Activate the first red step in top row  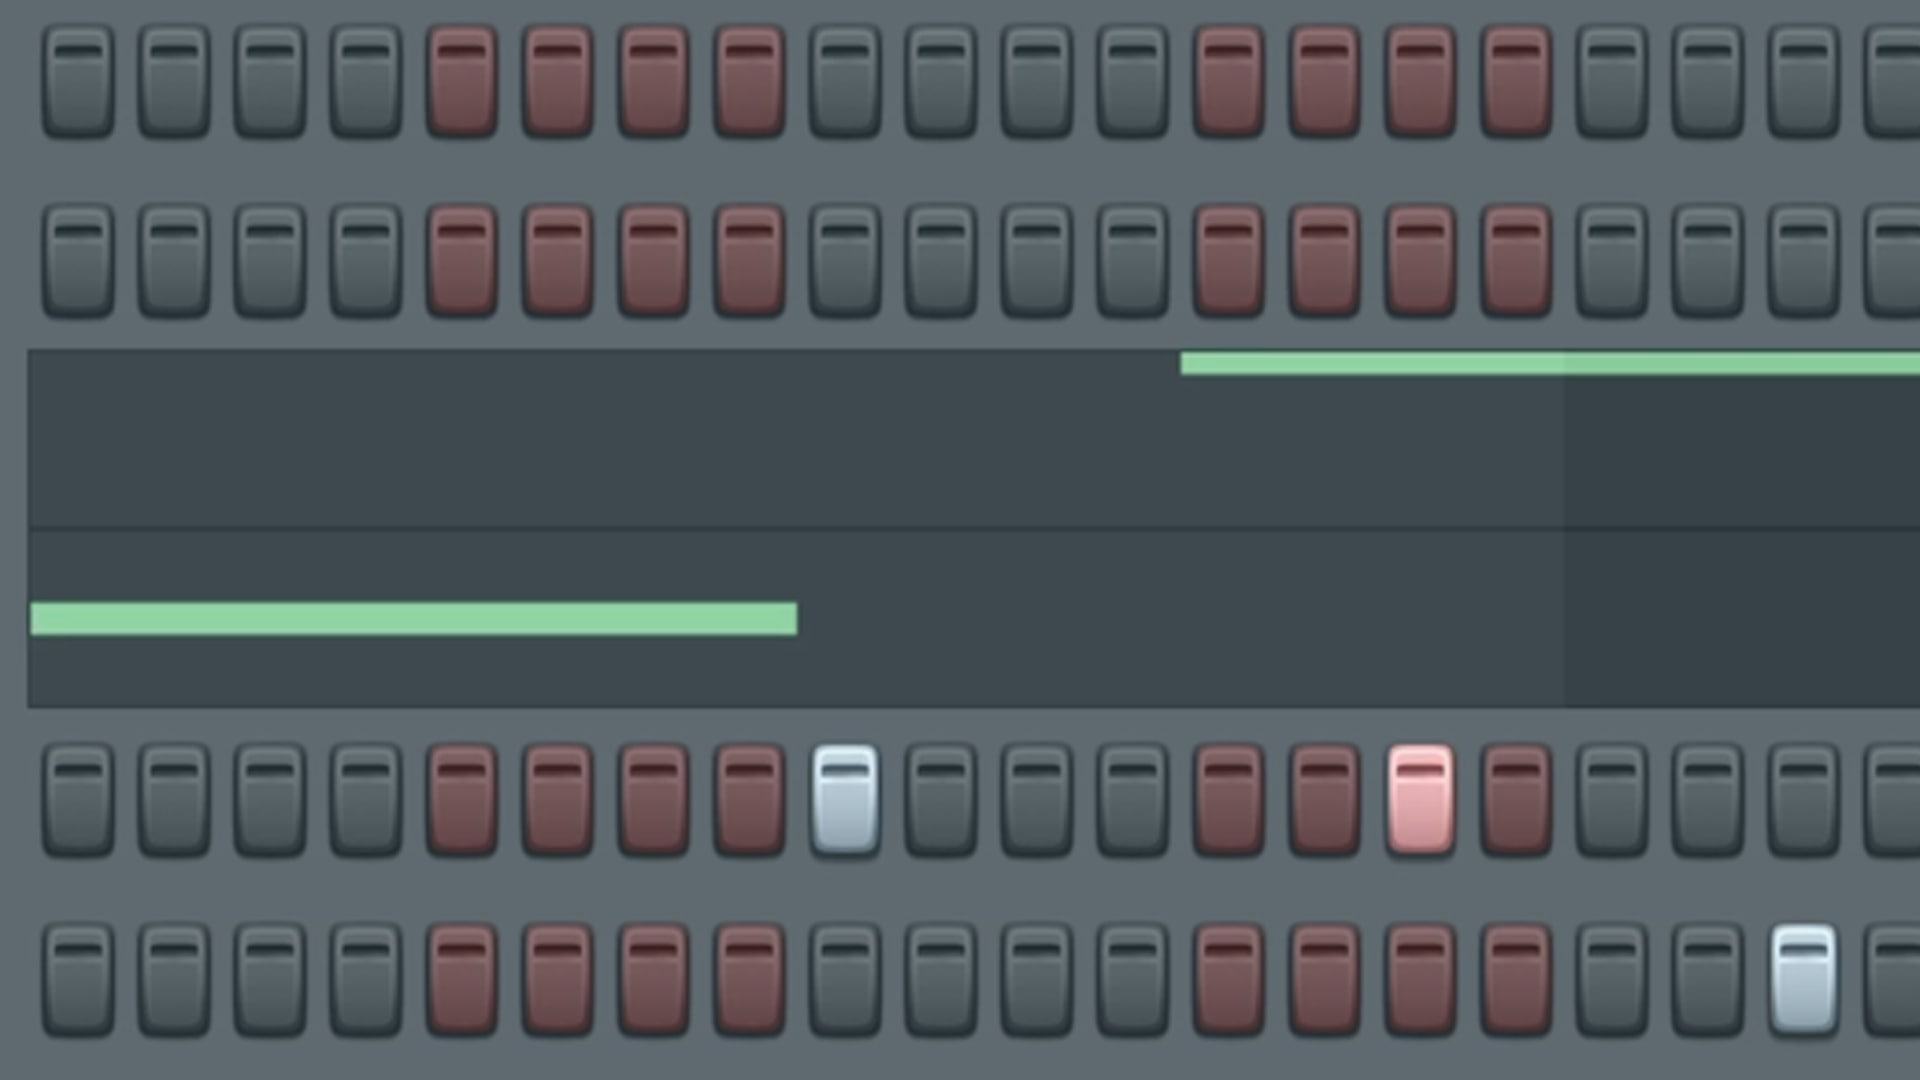[x=462, y=81]
